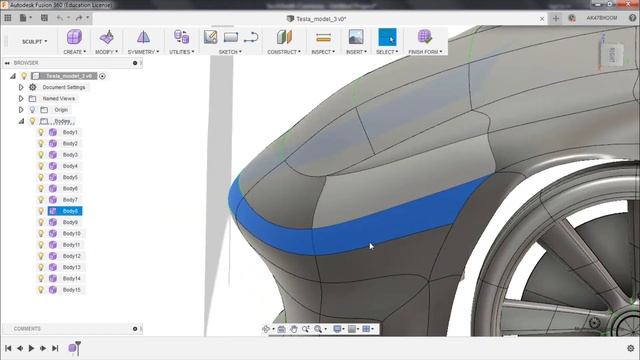The width and height of the screenshot is (640, 360).
Task: Open the Create form box tool
Action: pos(74,37)
